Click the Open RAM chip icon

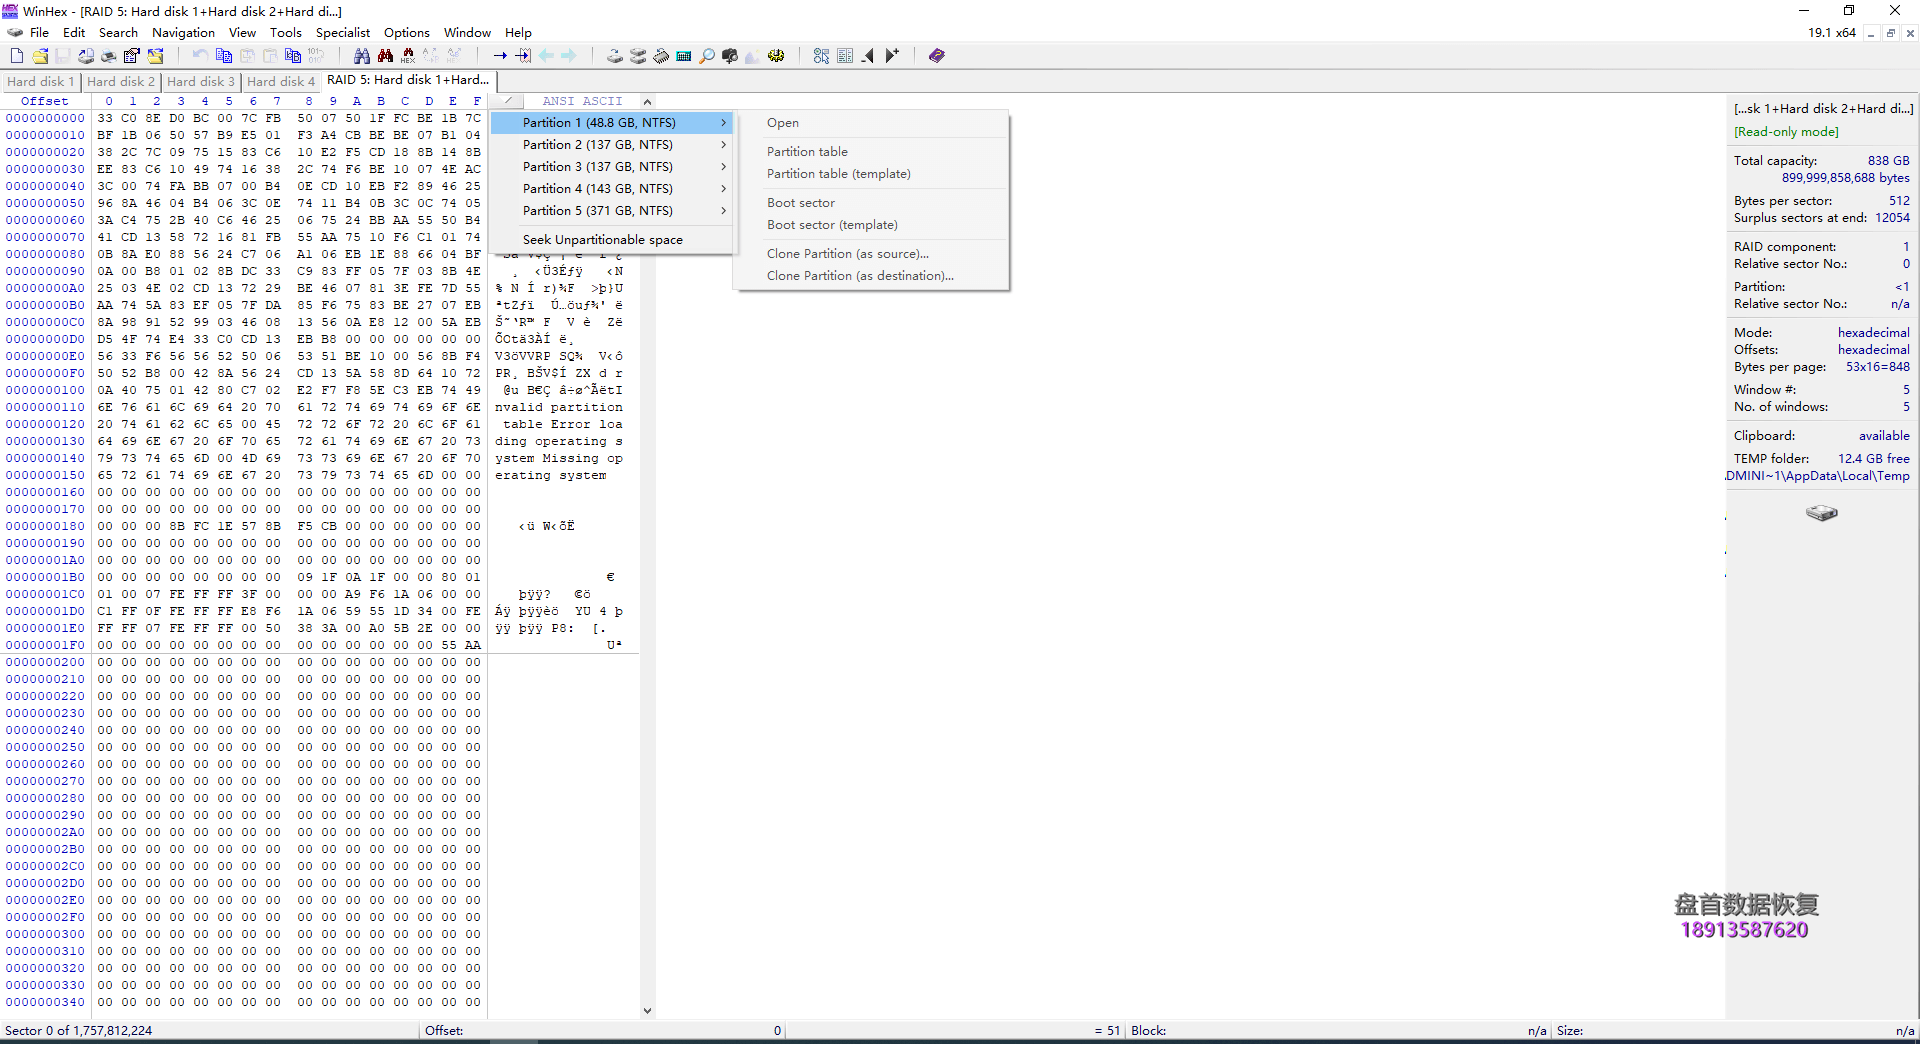click(661, 56)
